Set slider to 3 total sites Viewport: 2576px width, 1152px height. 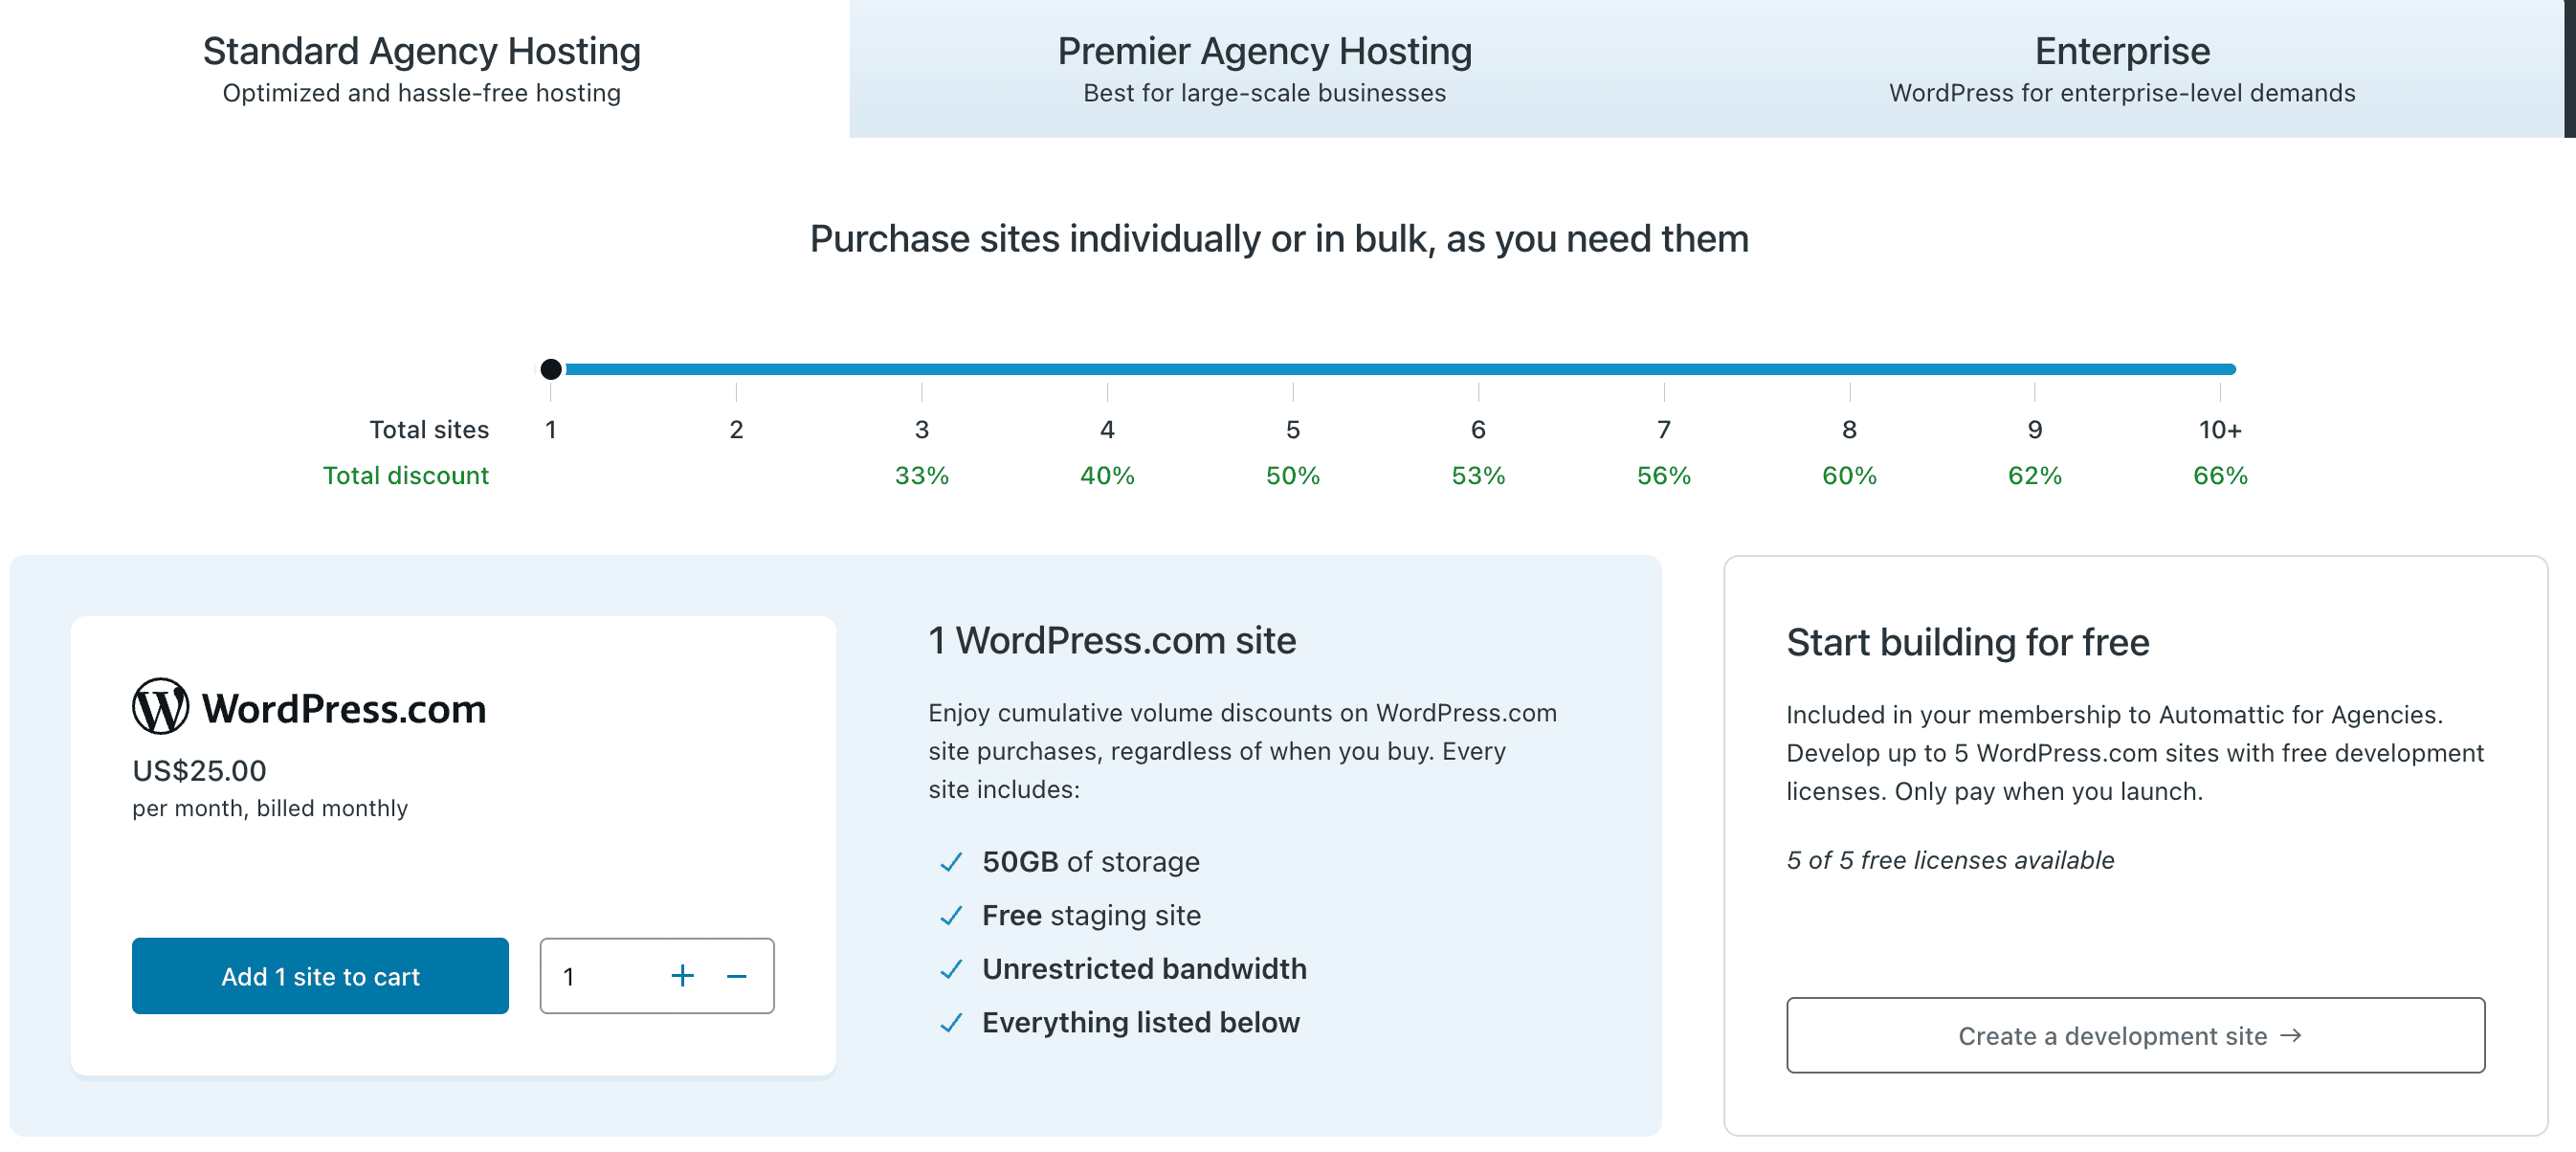tap(922, 430)
